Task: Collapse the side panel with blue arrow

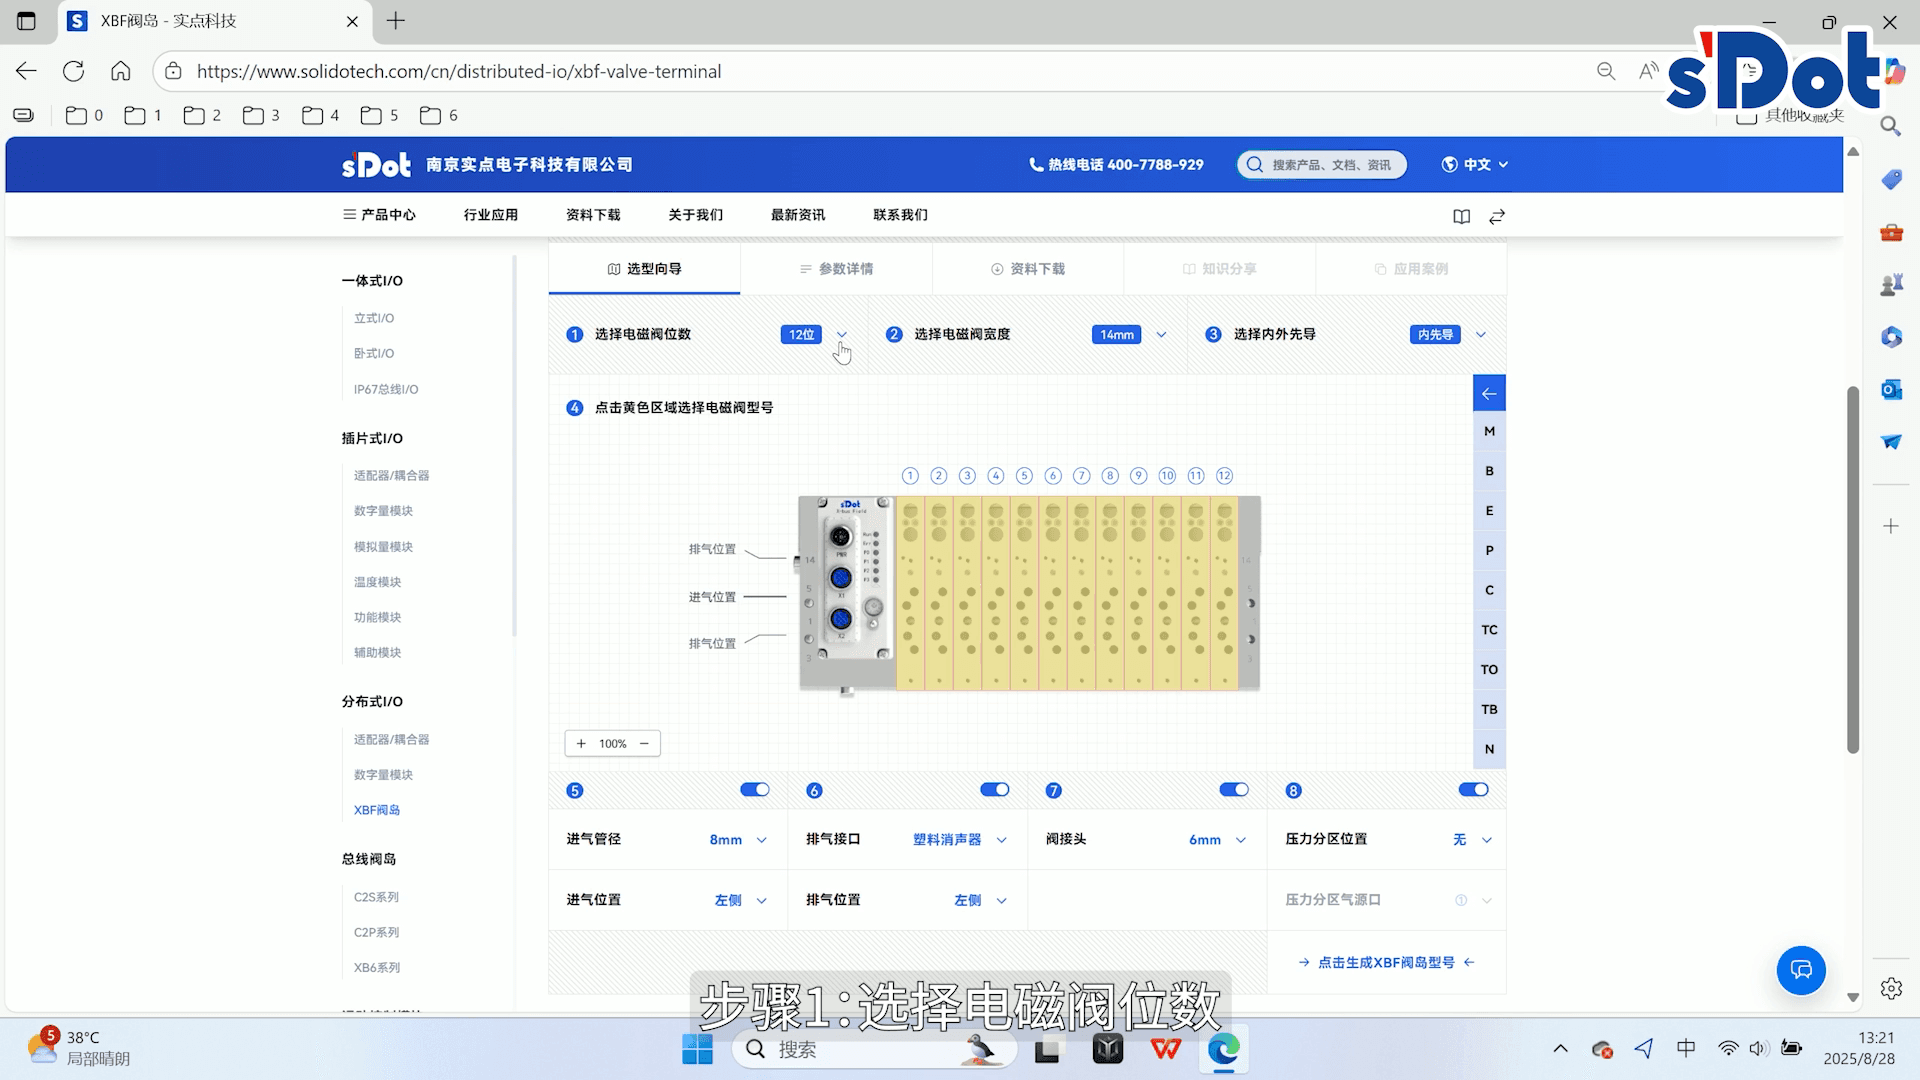Action: 1489,393
